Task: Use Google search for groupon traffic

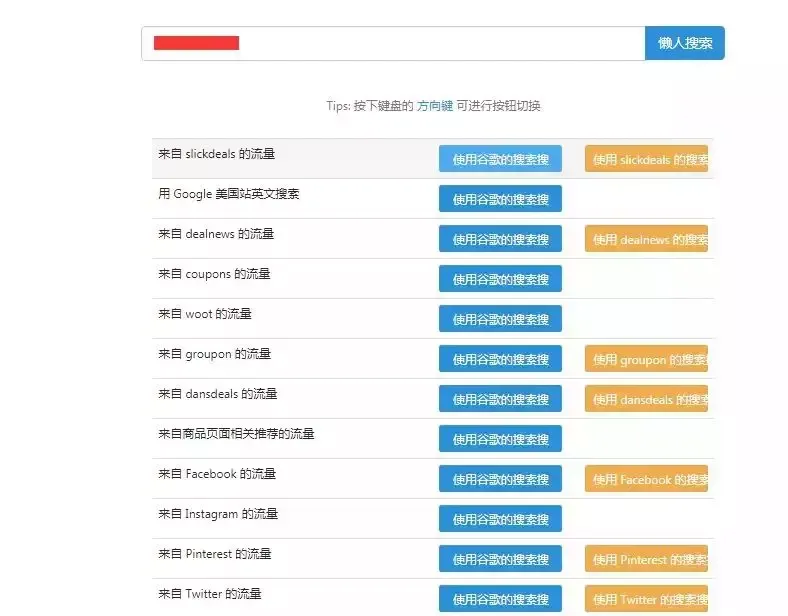Action: 500,359
